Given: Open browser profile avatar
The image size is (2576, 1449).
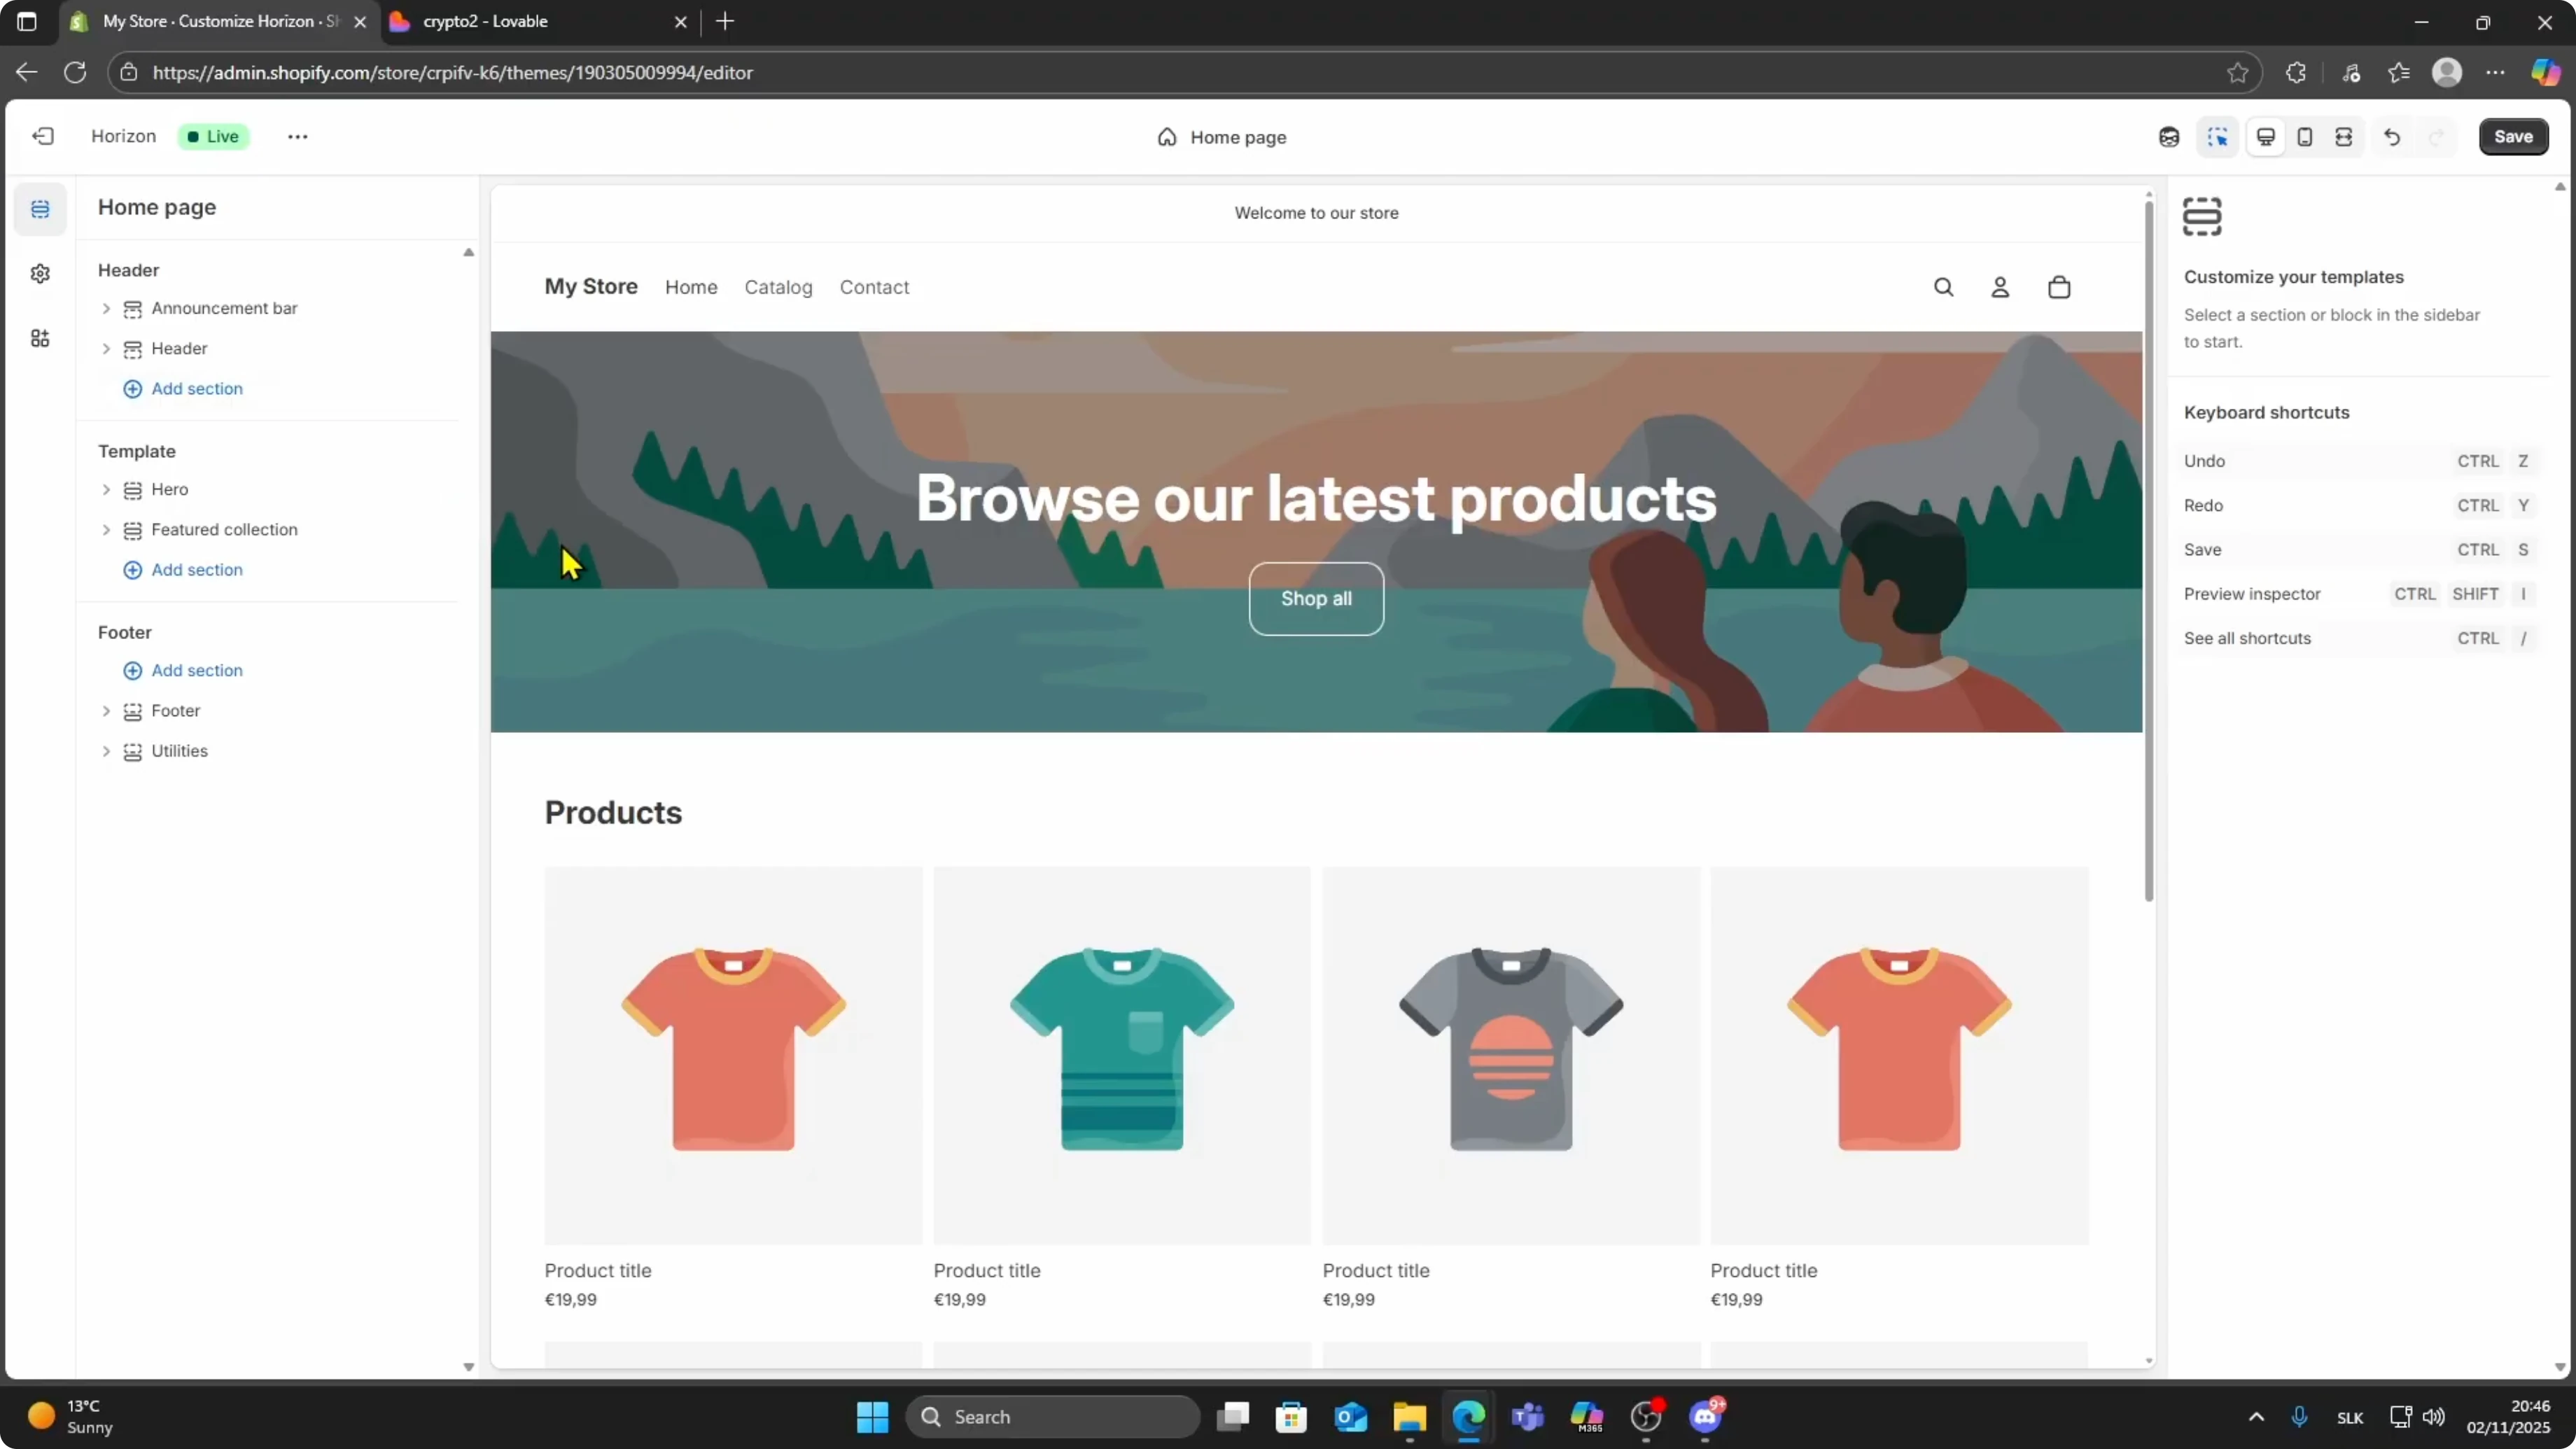Looking at the screenshot, I should (x=2447, y=72).
